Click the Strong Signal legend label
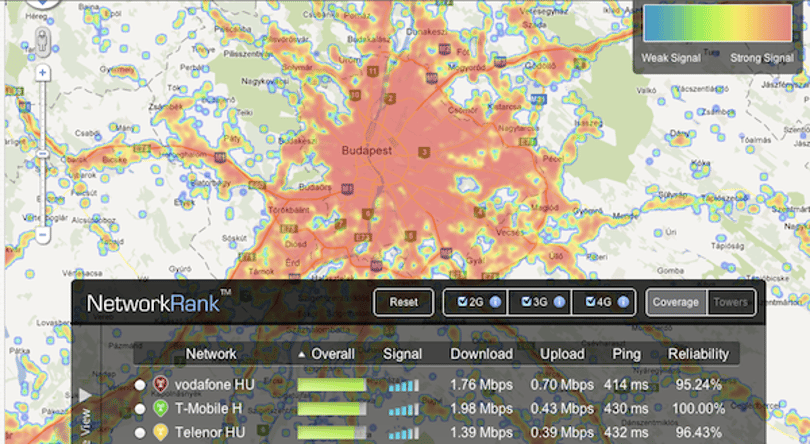Screen dimensions: 810x444 (x=762, y=58)
